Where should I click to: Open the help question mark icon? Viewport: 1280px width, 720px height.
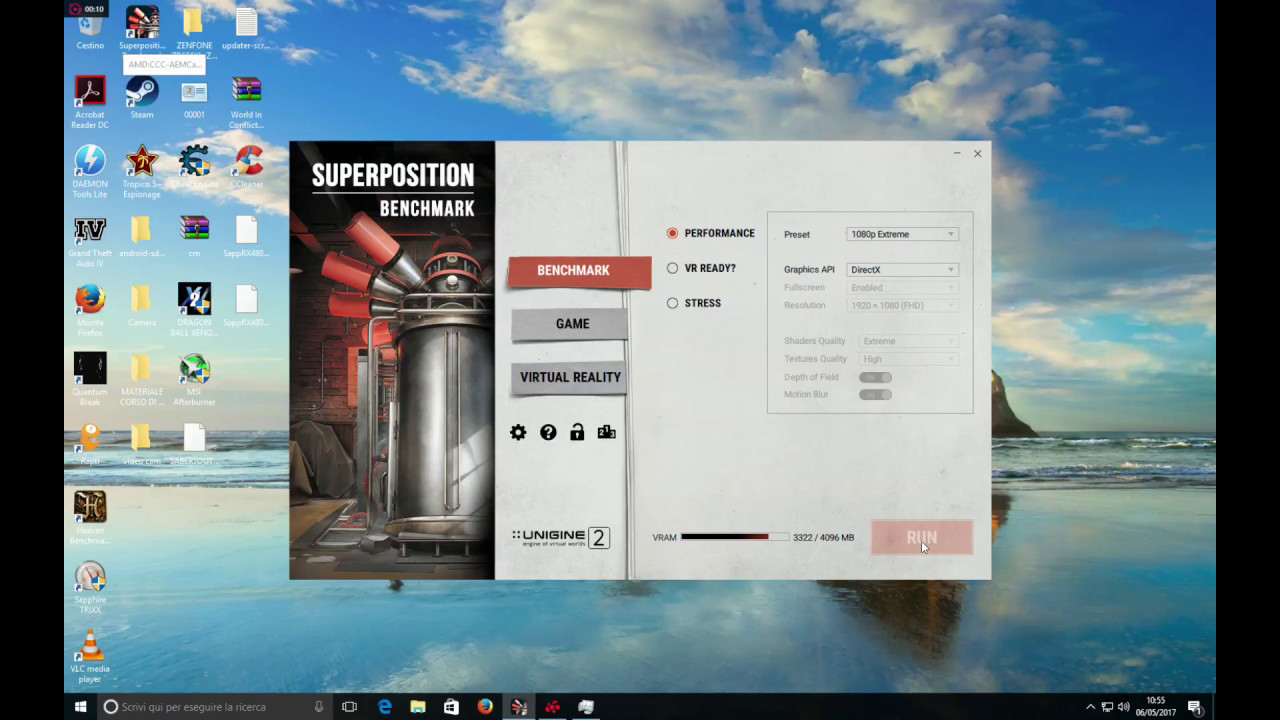click(548, 432)
